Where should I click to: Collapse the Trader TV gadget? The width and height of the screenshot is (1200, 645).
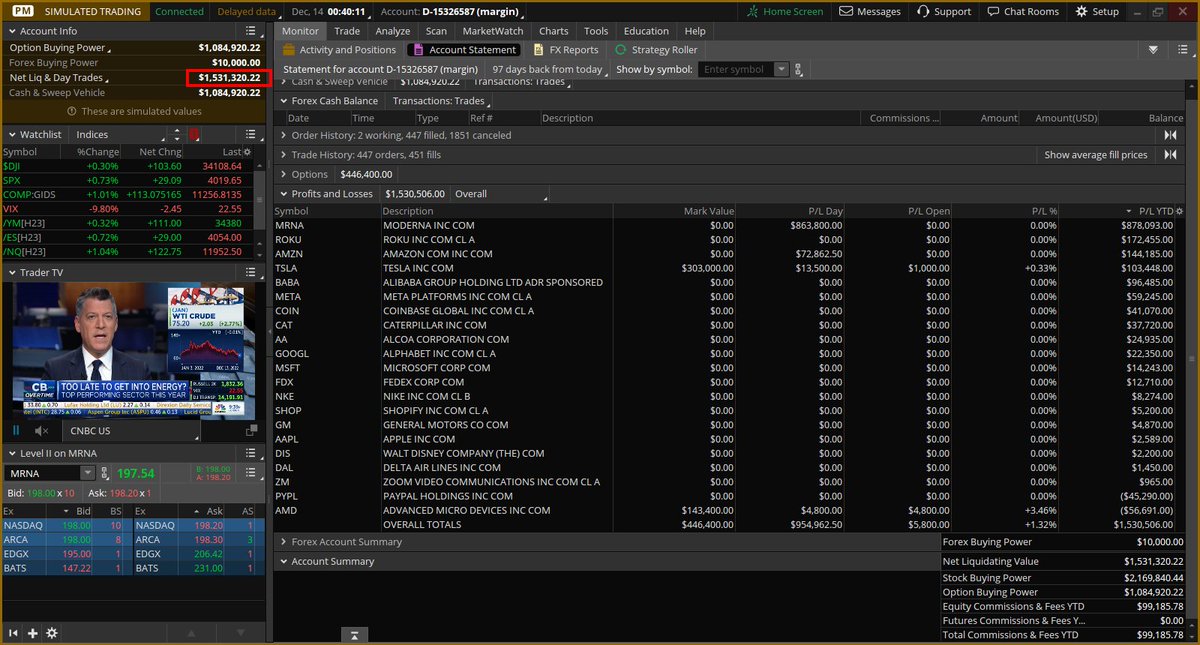[x=12, y=272]
